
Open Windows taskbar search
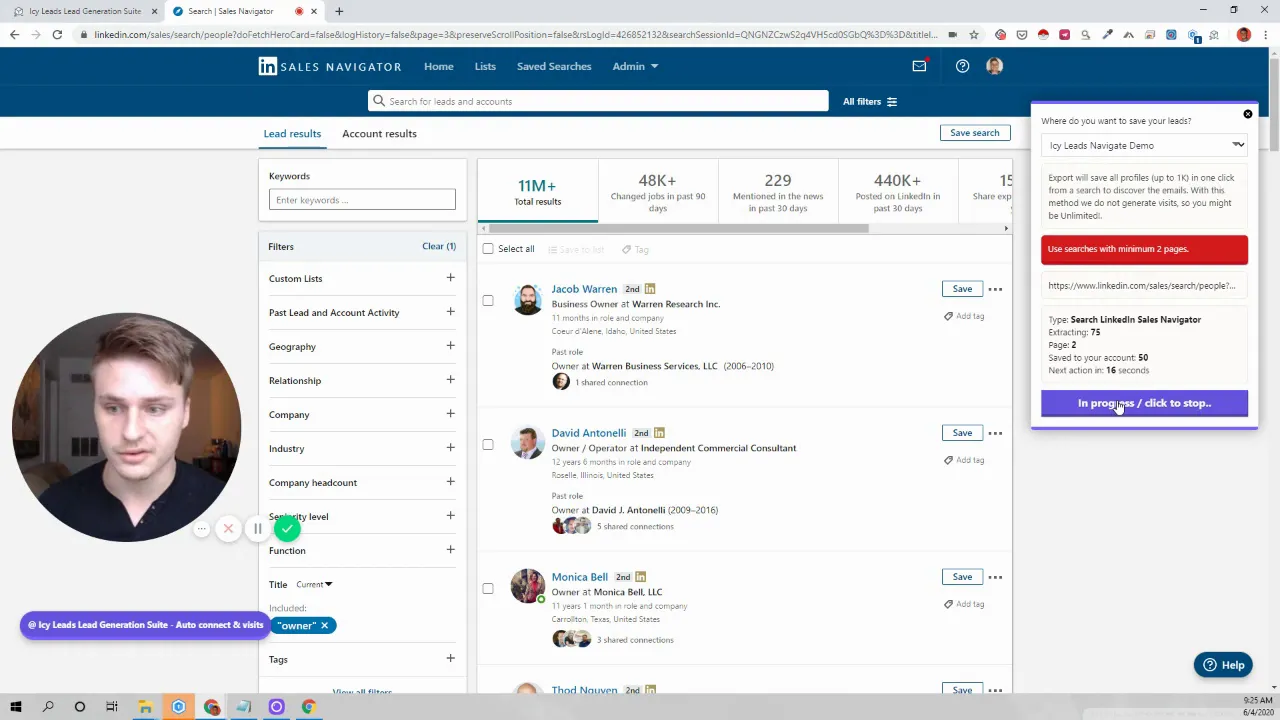[47, 707]
